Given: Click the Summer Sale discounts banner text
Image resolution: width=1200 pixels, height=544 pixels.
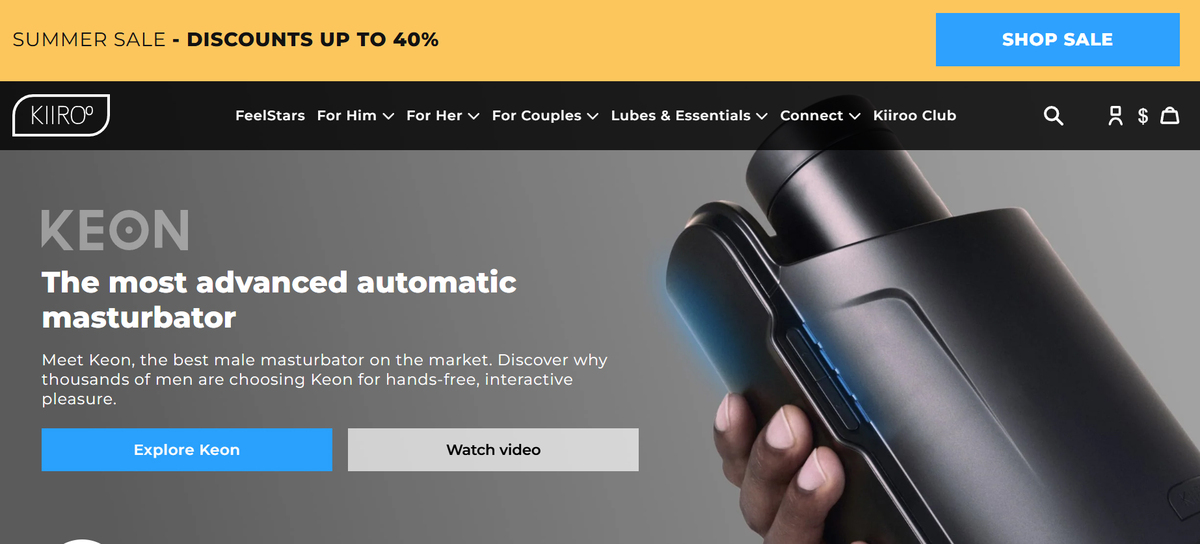Looking at the screenshot, I should pyautogui.click(x=225, y=40).
